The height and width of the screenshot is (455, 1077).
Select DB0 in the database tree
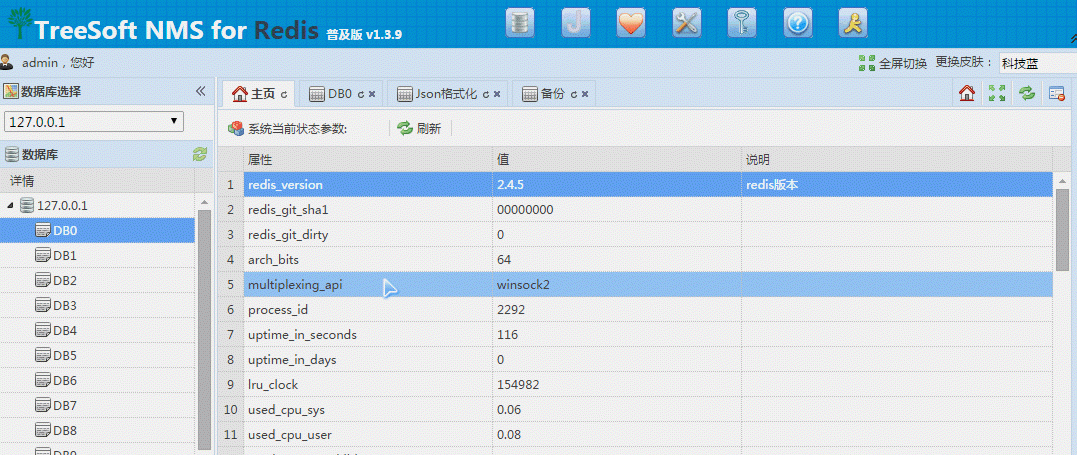click(x=97, y=230)
